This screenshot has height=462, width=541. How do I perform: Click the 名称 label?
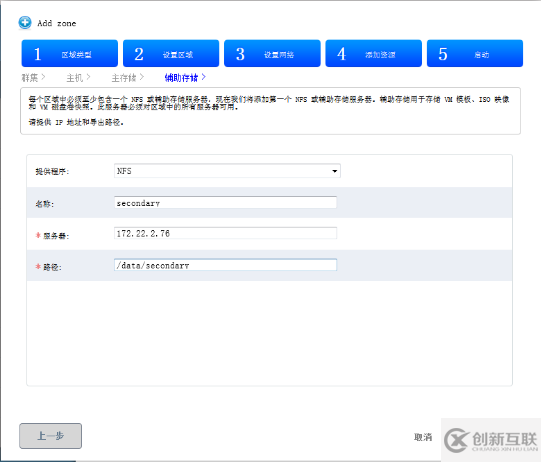(45, 204)
